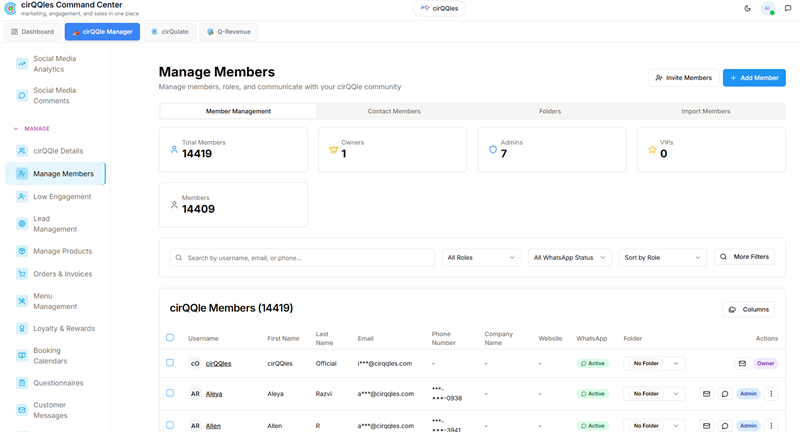Click the member search input field
The height and width of the screenshot is (432, 800).
302,258
